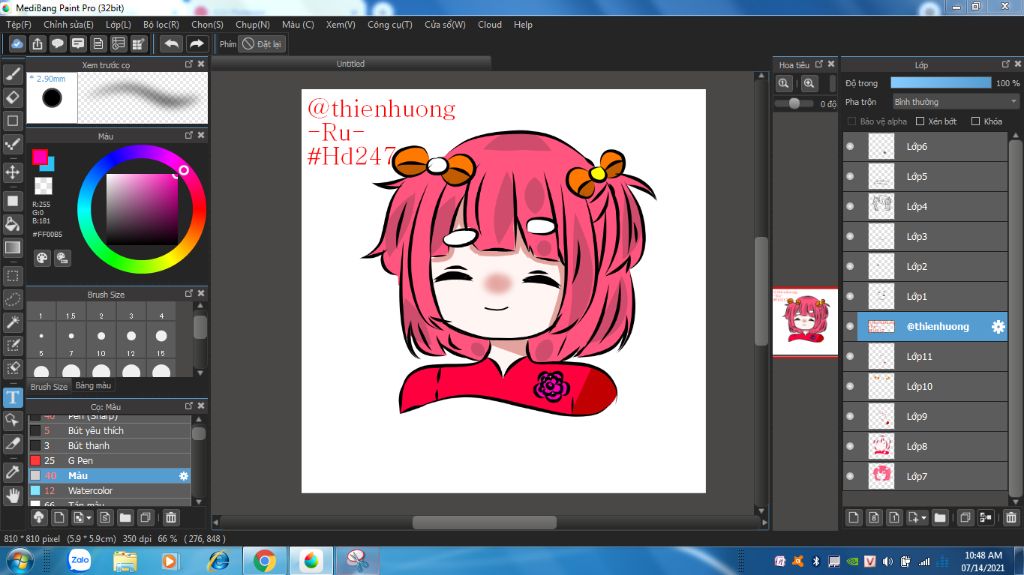Open the Tệp(F) menu
This screenshot has height=575, width=1024.
point(18,25)
